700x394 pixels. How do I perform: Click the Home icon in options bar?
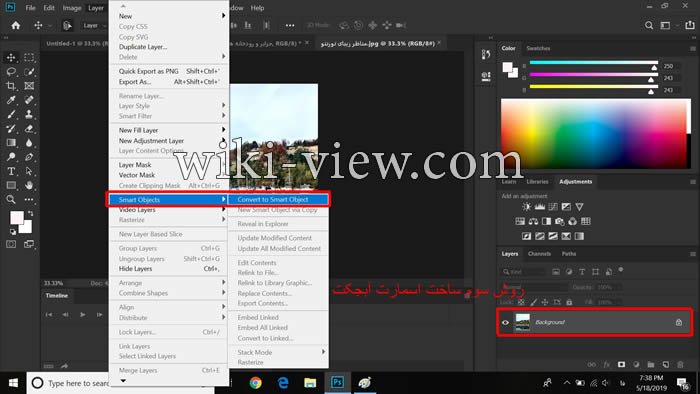[16, 25]
